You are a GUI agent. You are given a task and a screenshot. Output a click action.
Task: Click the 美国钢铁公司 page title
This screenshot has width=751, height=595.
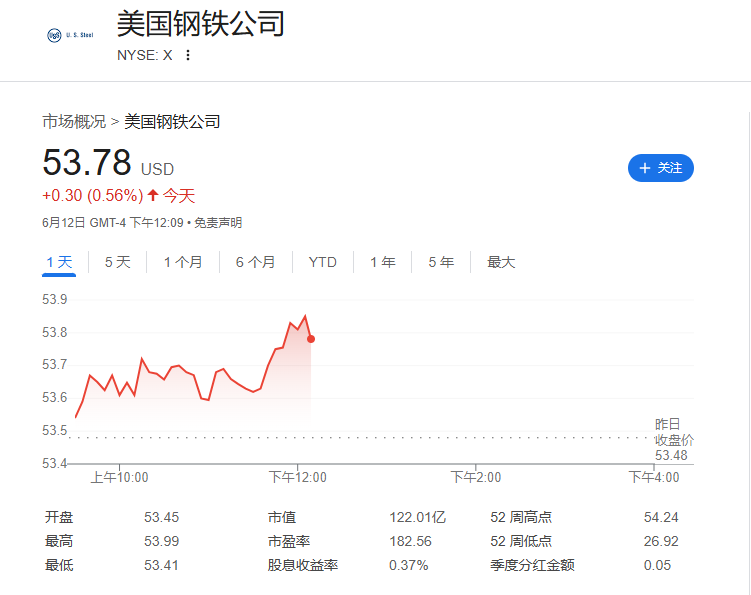coord(201,23)
